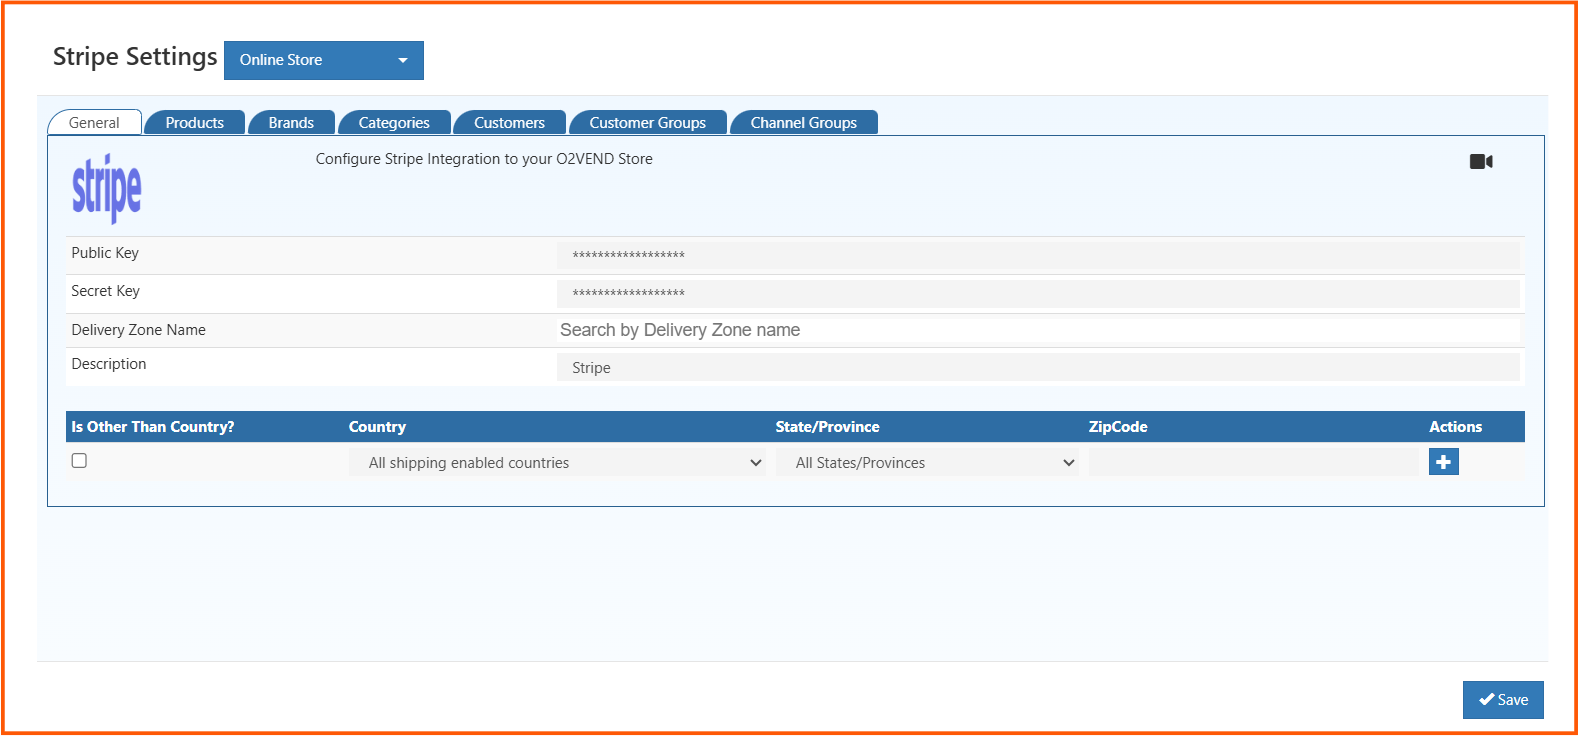Screen dimensions: 1578x736
Task: Click the Delivery Zone name search field
Action: (1037, 330)
